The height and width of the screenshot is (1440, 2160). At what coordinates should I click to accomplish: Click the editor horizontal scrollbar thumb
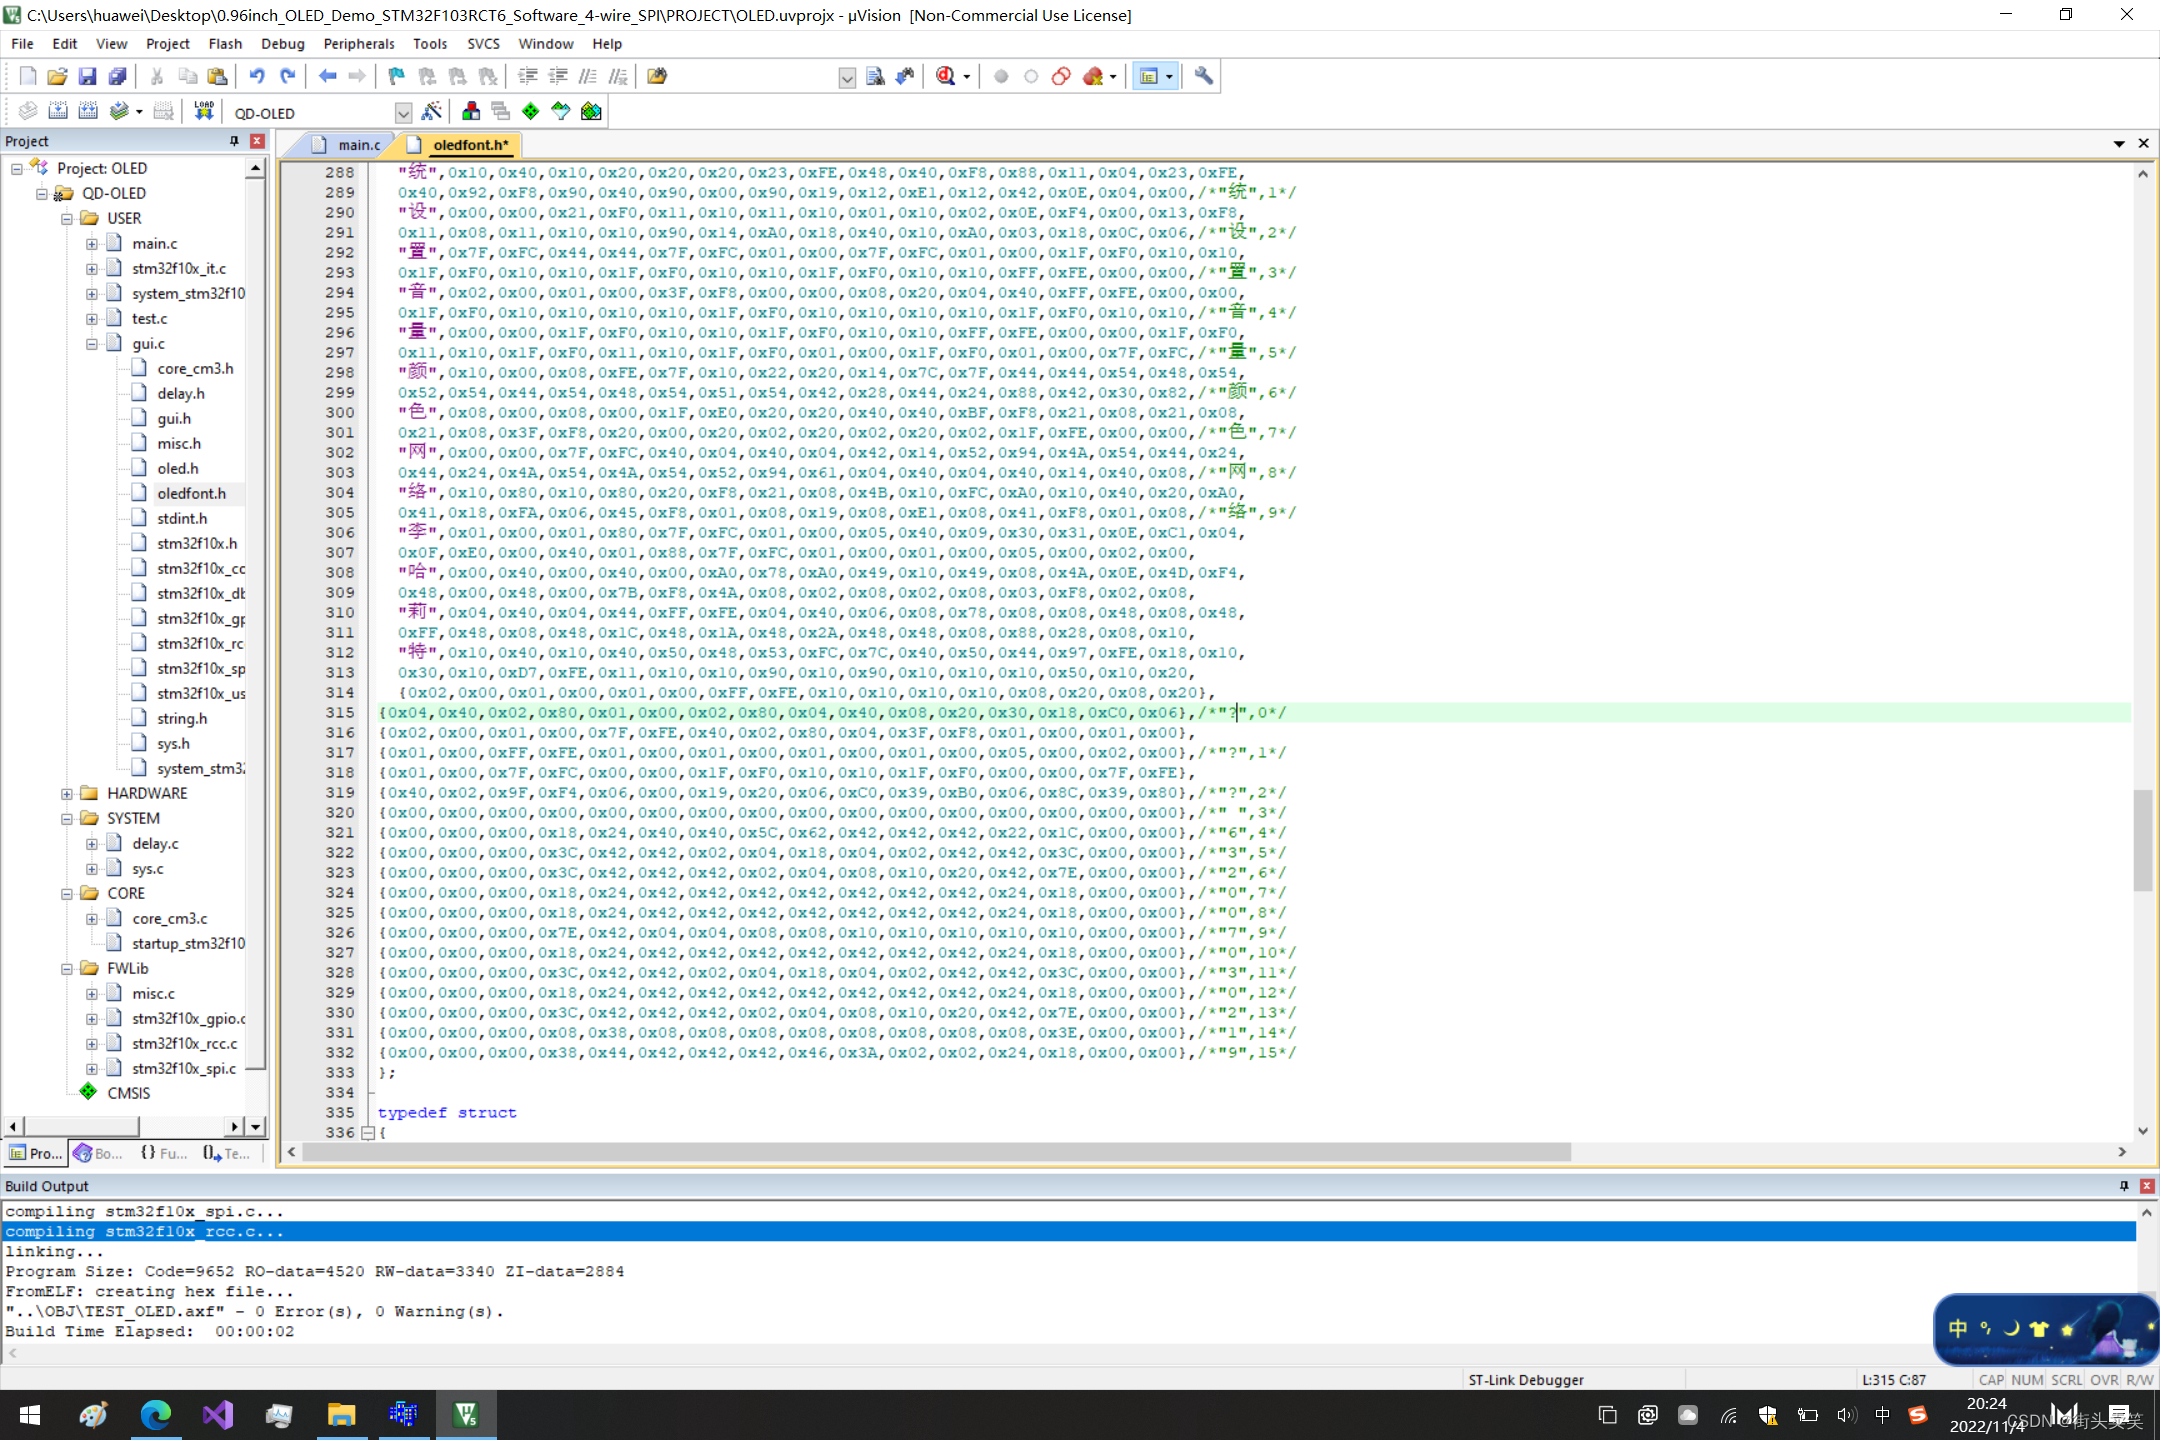click(937, 1153)
